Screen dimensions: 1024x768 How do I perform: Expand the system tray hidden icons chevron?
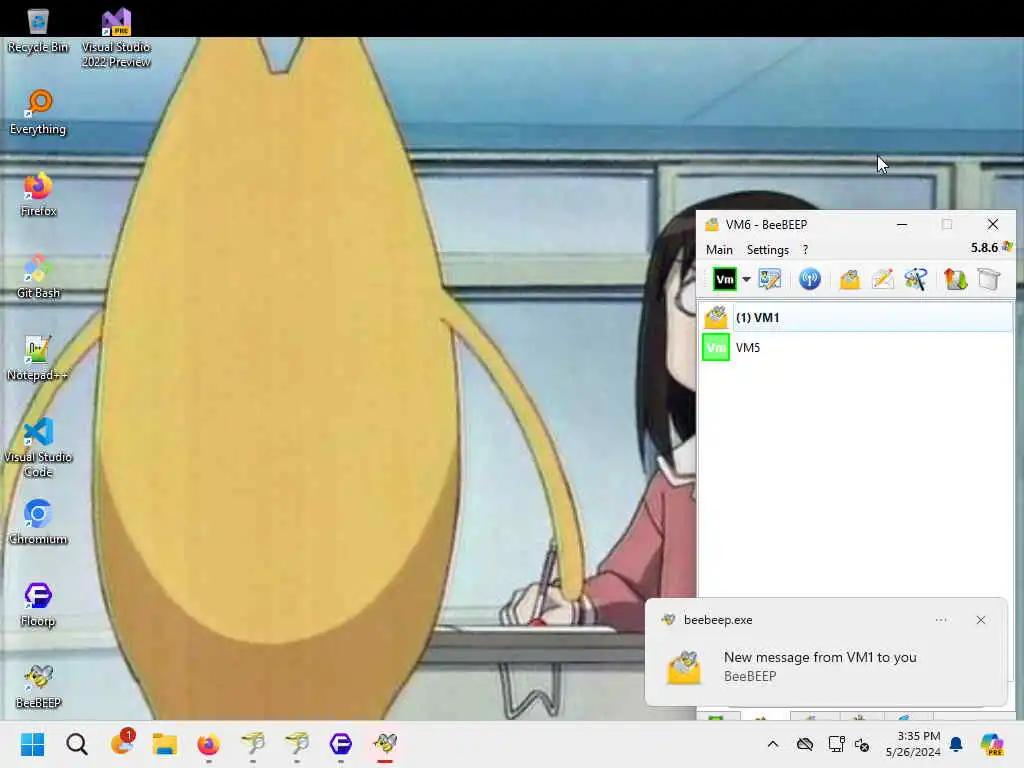773,744
